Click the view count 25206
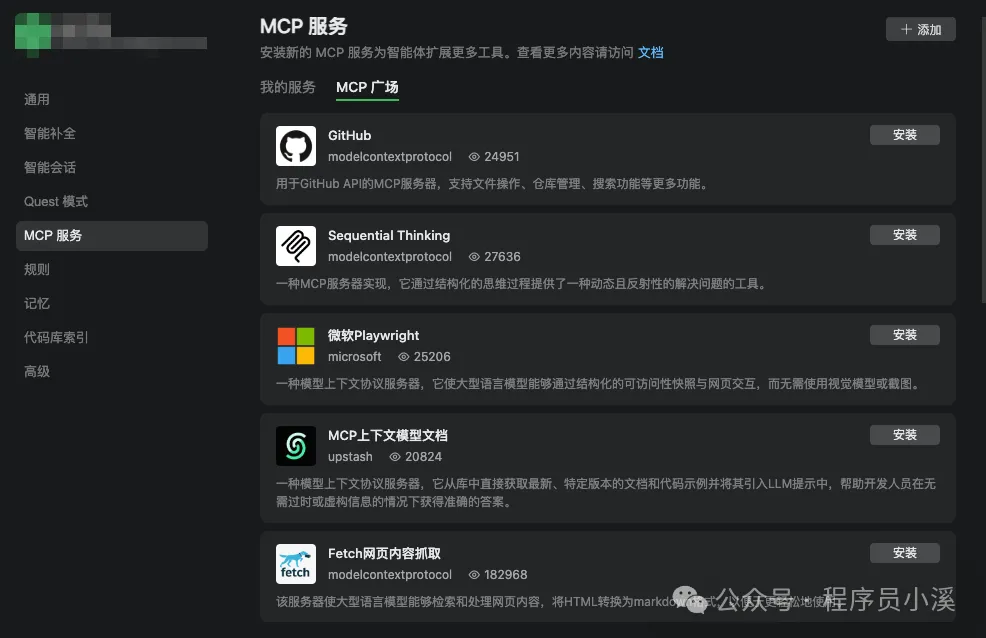 432,356
